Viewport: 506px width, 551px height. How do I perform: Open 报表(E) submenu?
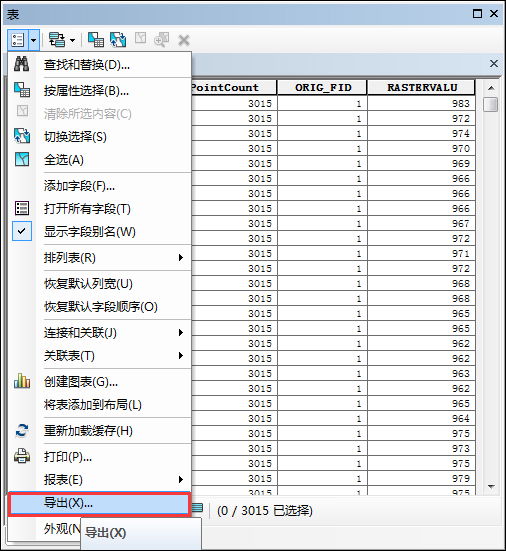click(99, 480)
